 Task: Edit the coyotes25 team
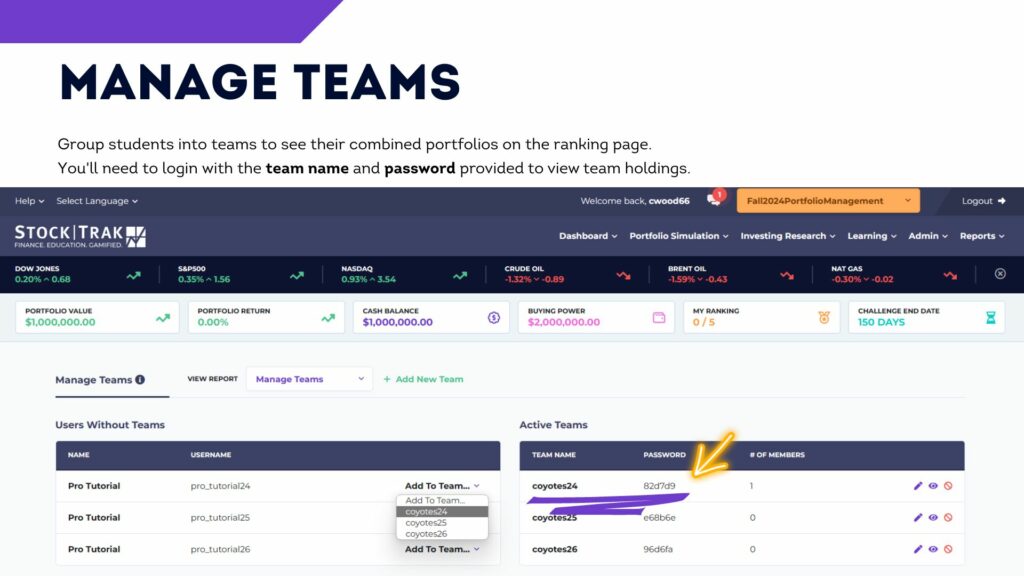918,517
